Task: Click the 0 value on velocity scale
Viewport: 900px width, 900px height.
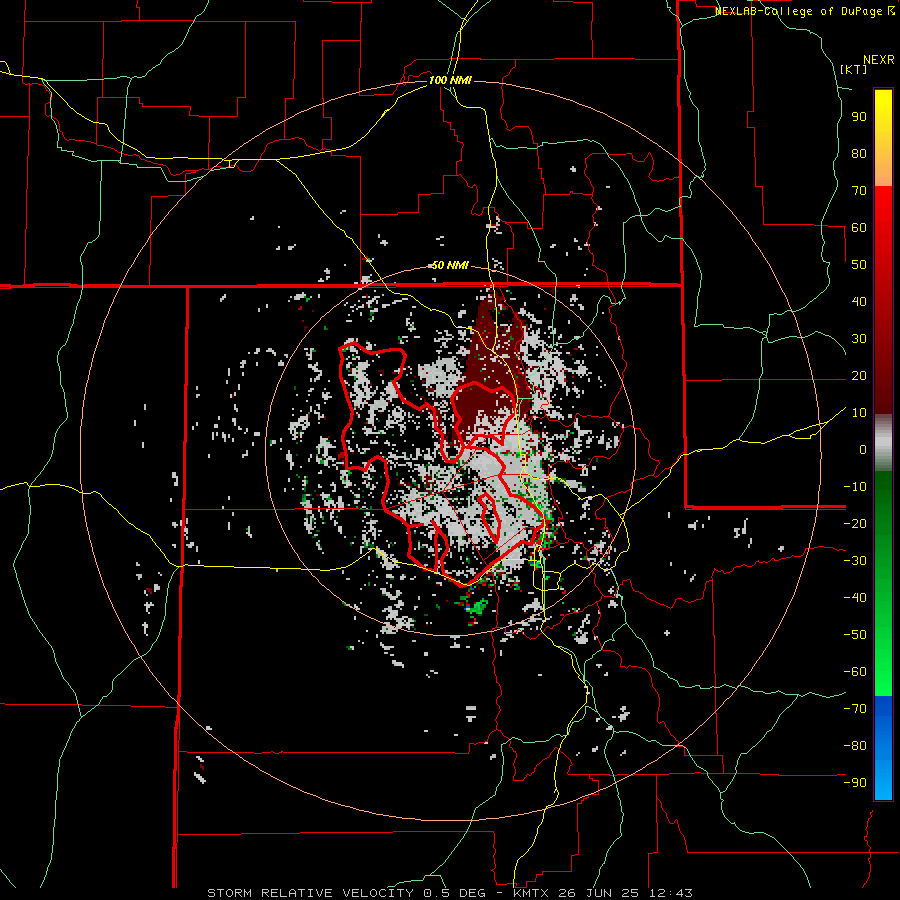Action: click(x=863, y=450)
